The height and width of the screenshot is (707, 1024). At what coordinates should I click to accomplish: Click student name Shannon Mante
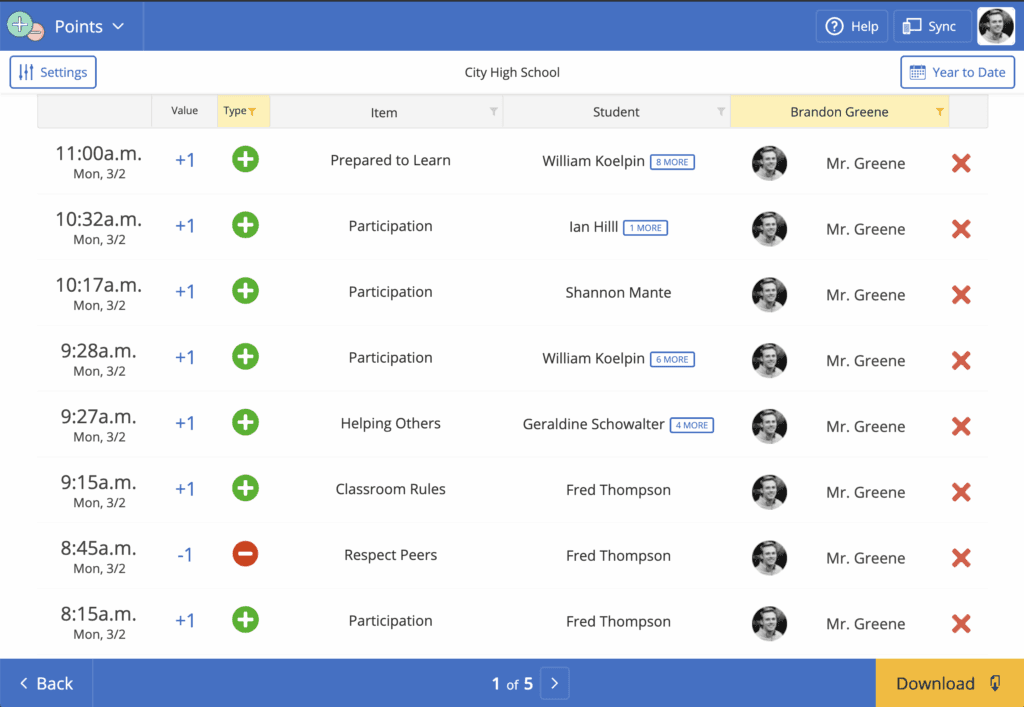[618, 292]
